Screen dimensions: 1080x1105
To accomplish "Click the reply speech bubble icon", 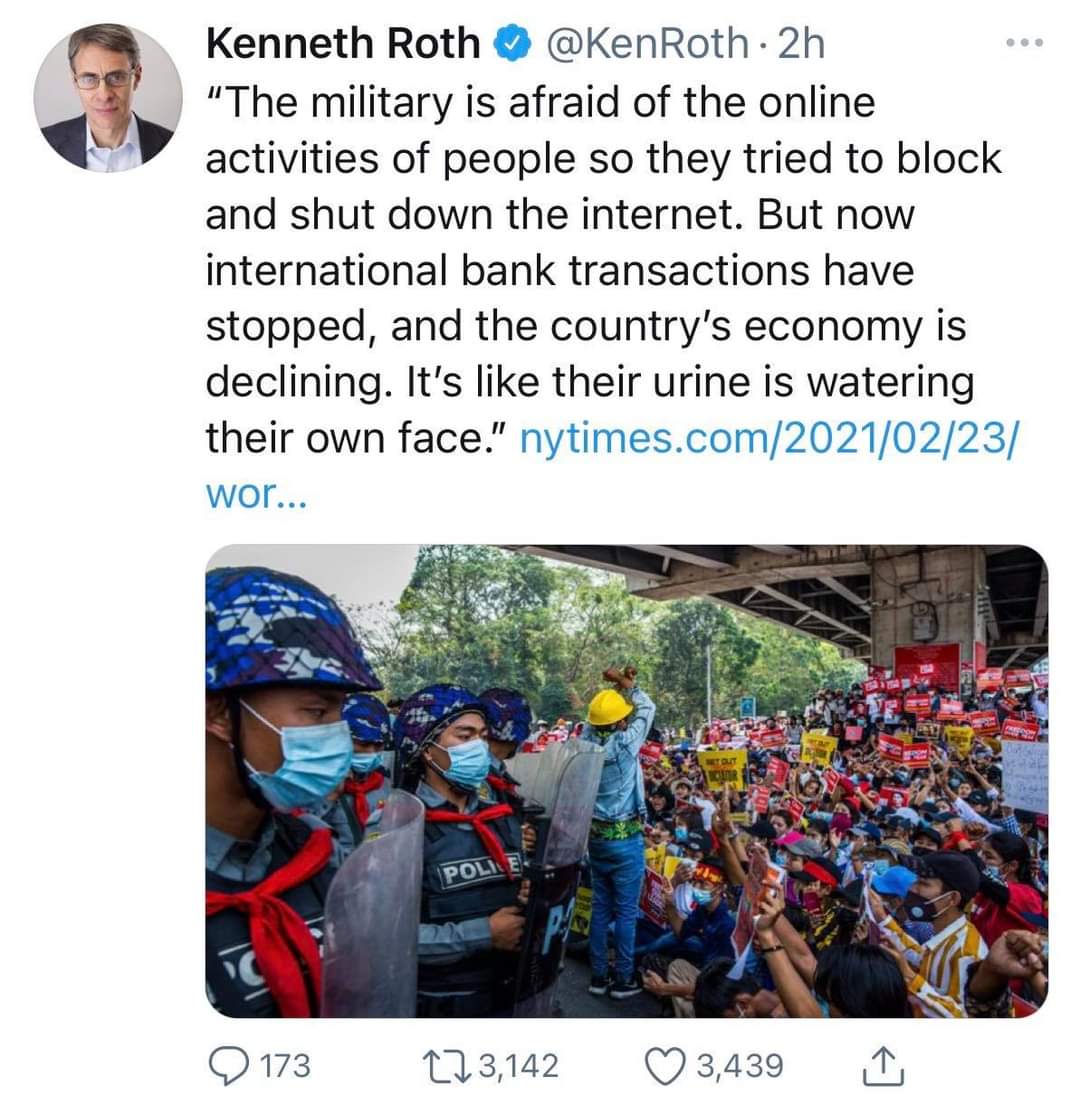I will tap(229, 1065).
